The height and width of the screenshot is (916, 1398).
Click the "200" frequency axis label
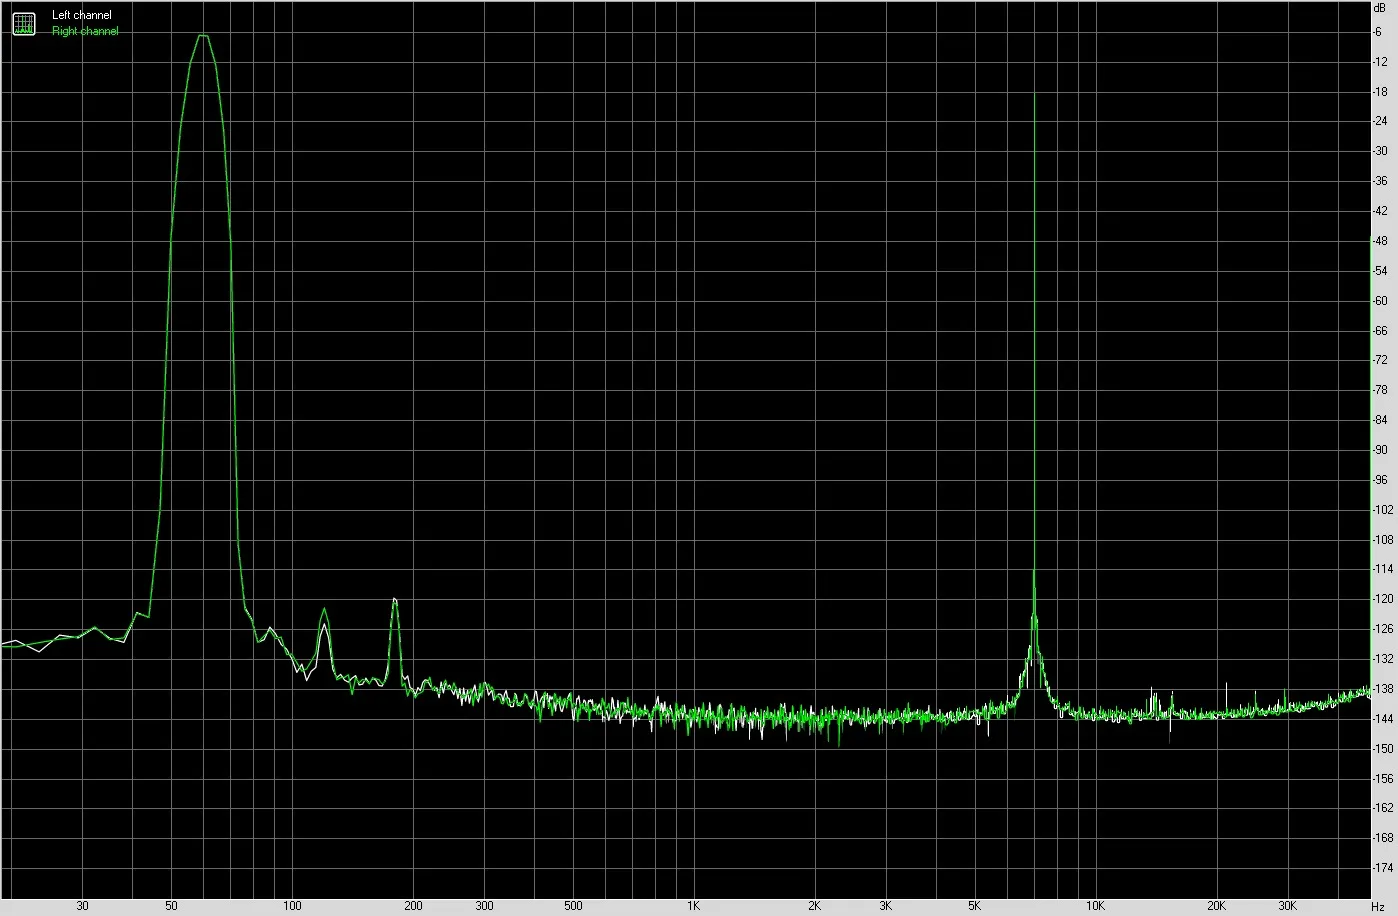pos(413,906)
